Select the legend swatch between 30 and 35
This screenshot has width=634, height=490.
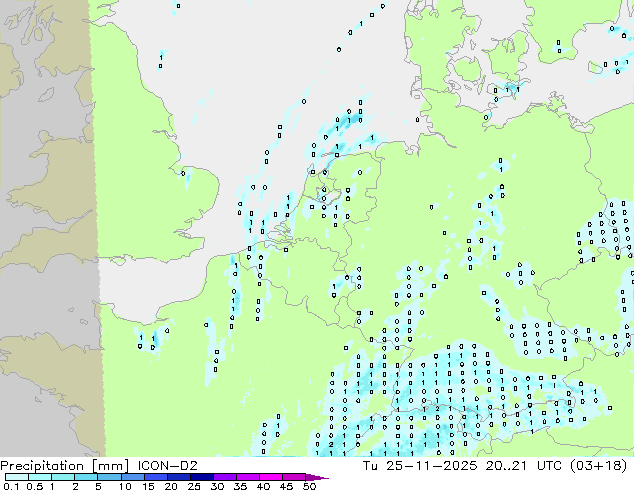[224, 477]
